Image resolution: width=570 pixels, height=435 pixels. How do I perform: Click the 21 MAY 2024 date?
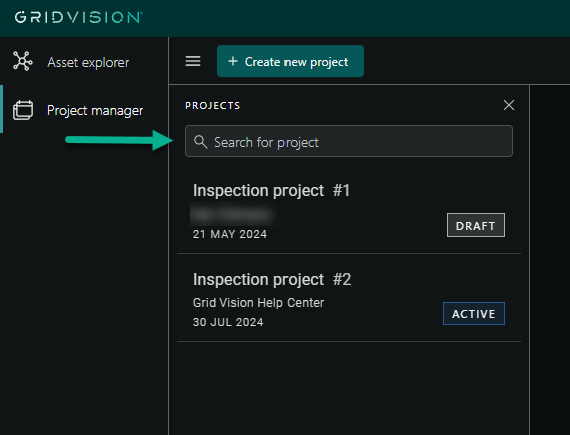pyautogui.click(x=230, y=234)
